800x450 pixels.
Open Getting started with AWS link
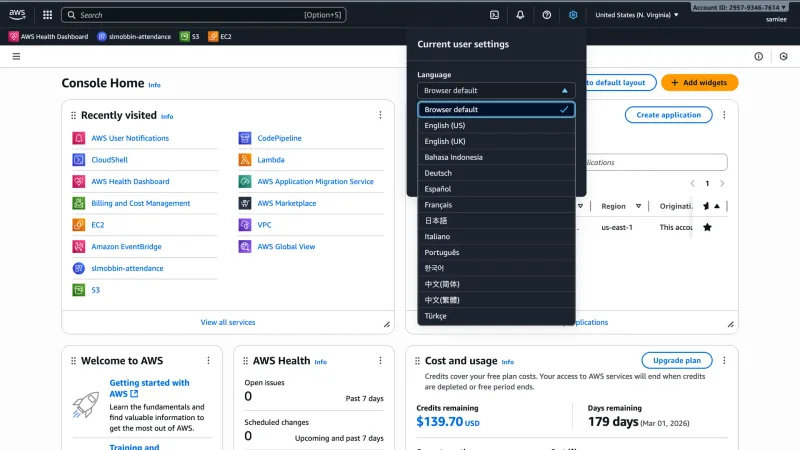coord(149,388)
